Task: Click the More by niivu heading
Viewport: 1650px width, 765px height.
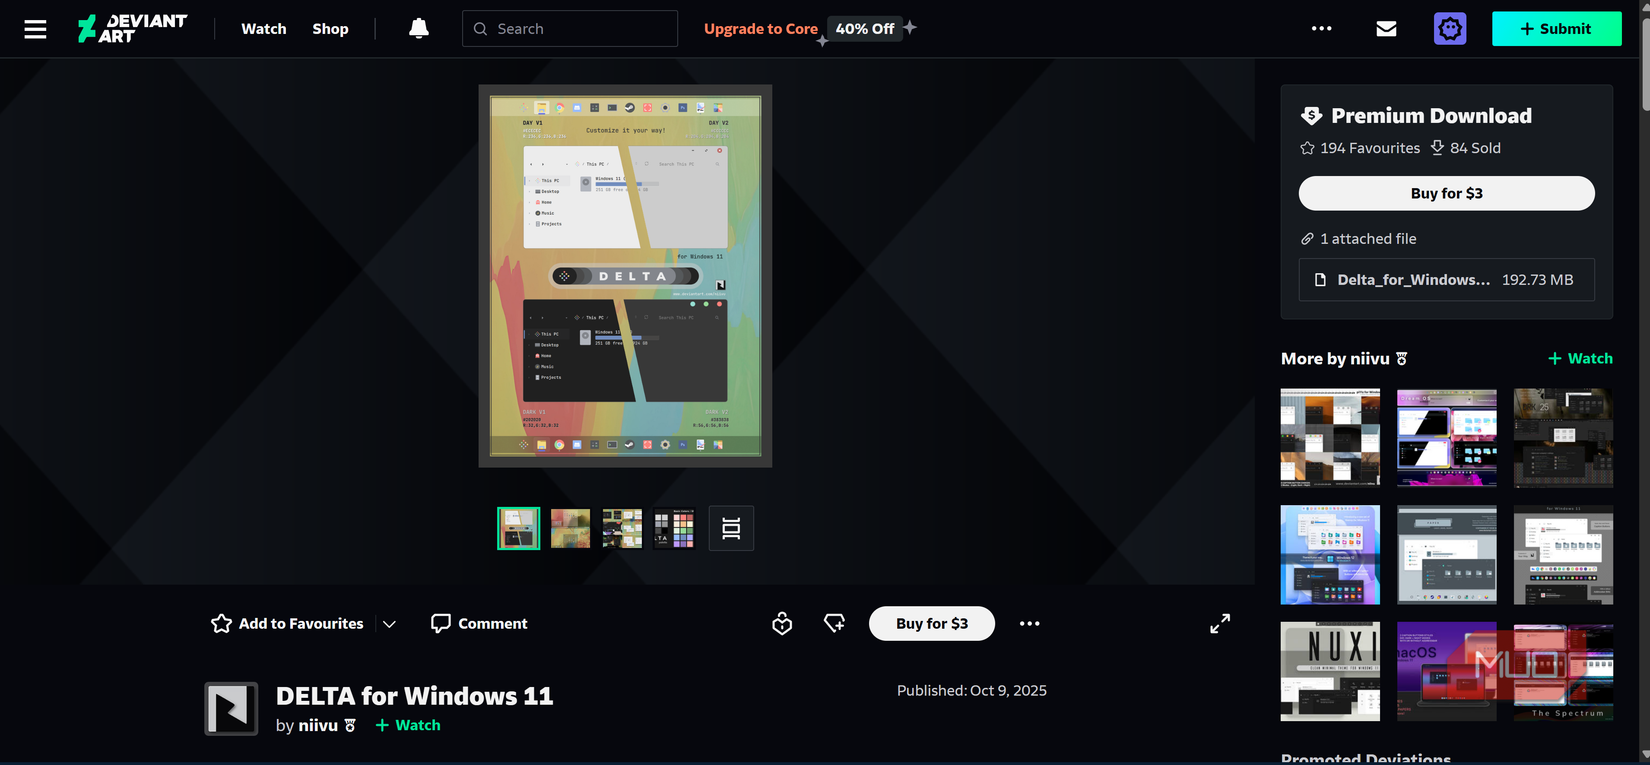Action: [1335, 359]
